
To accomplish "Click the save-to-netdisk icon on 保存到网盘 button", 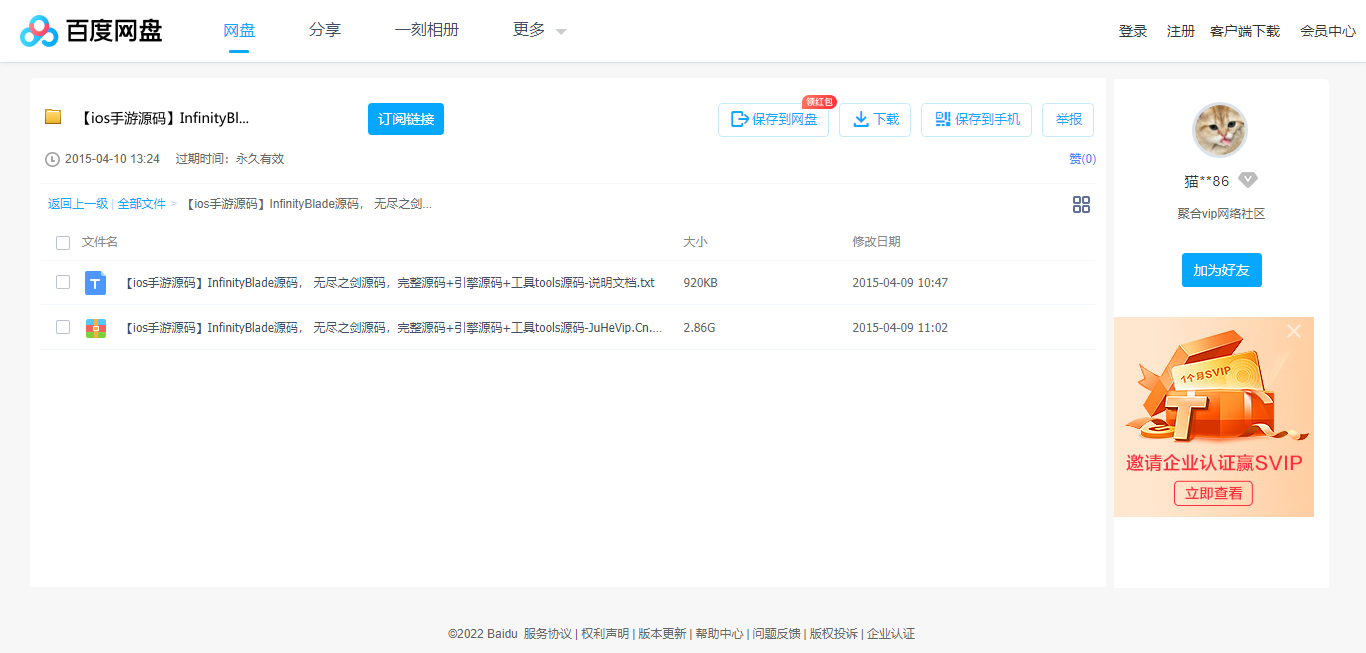I will (738, 119).
